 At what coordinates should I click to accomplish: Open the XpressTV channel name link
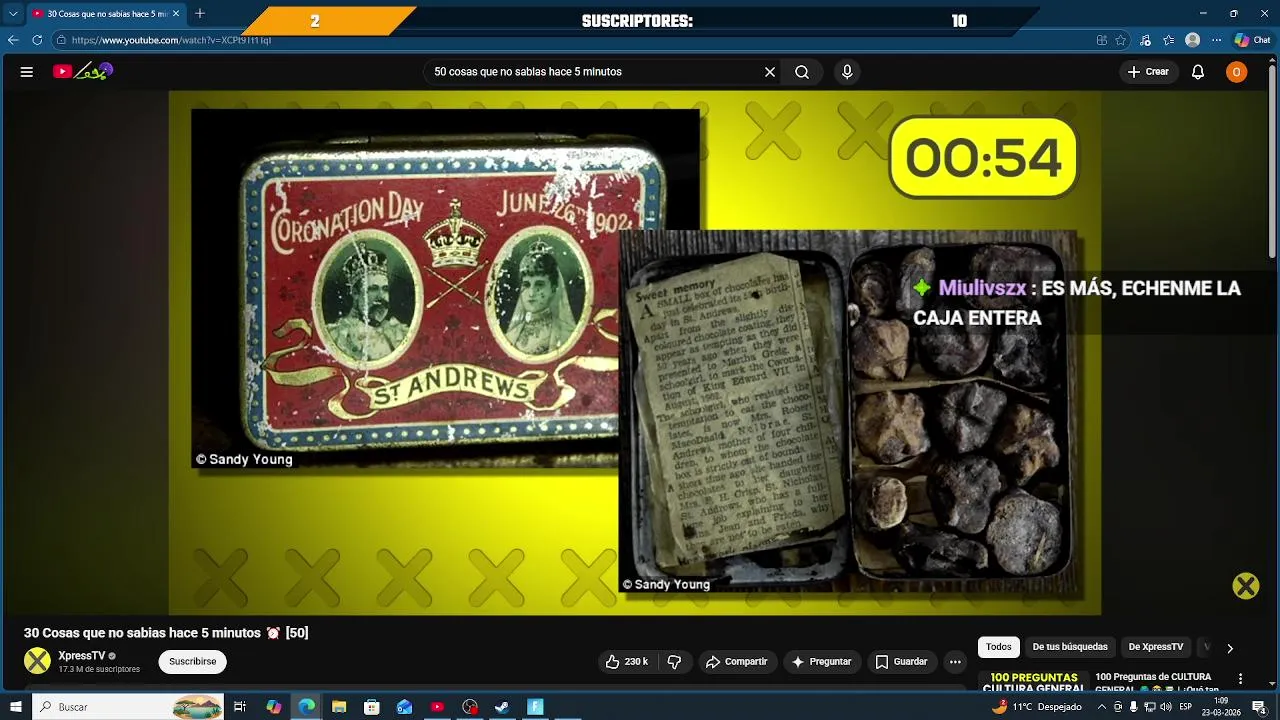(82, 656)
